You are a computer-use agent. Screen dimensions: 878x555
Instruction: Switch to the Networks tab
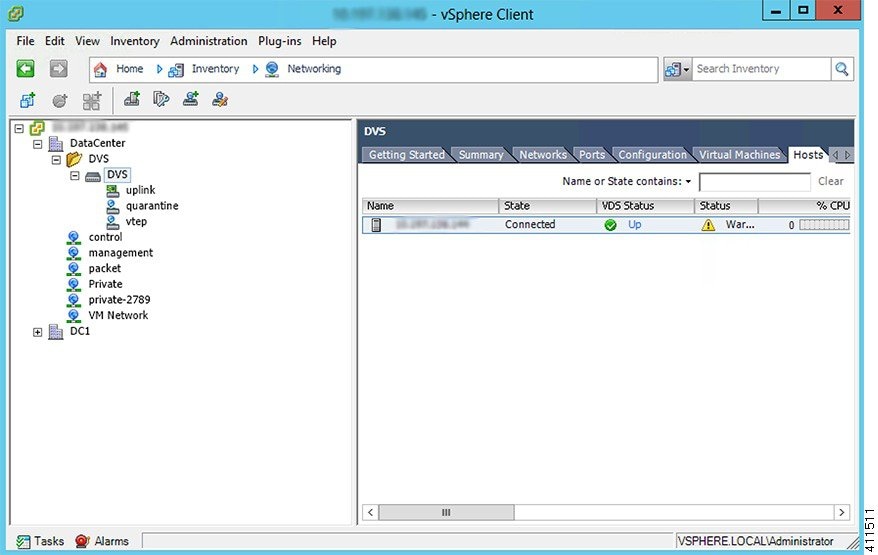tap(543, 155)
